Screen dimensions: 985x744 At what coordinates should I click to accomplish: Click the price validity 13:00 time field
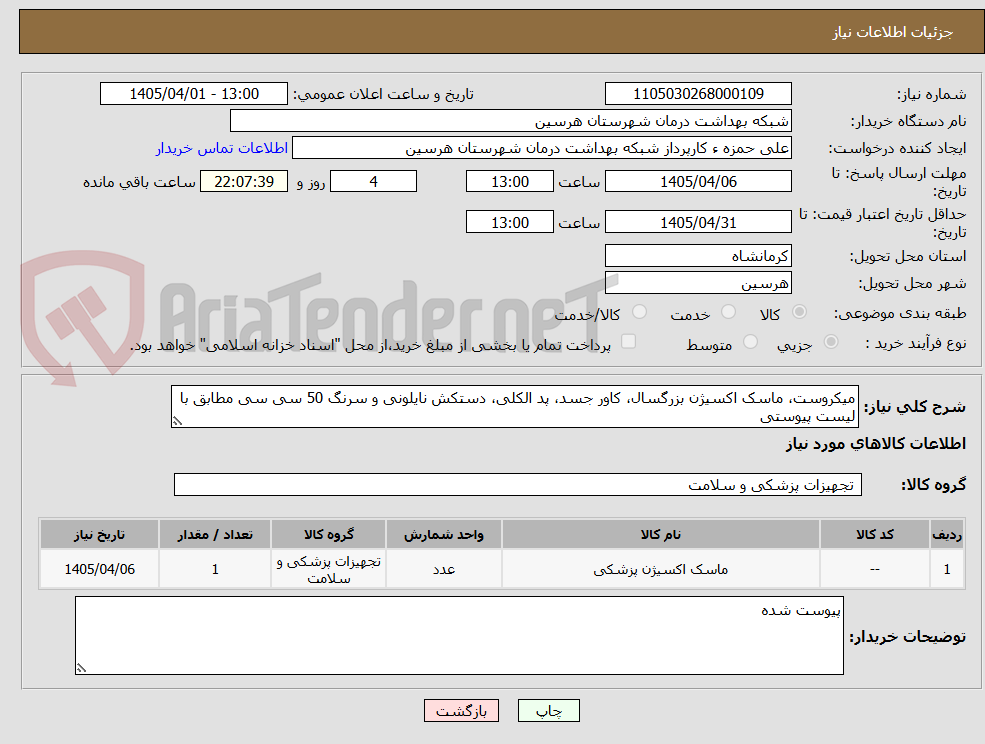[509, 222]
